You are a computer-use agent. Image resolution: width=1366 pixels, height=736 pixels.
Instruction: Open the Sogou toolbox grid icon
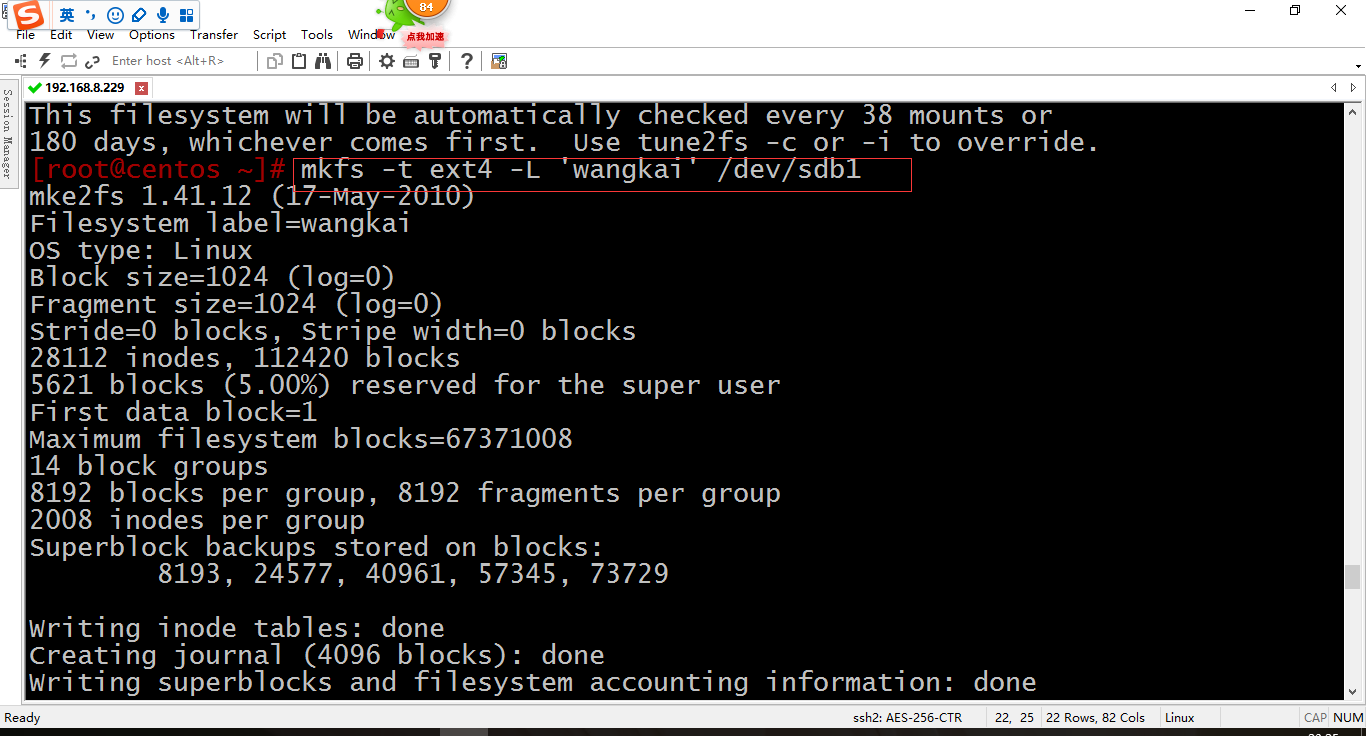click(187, 15)
